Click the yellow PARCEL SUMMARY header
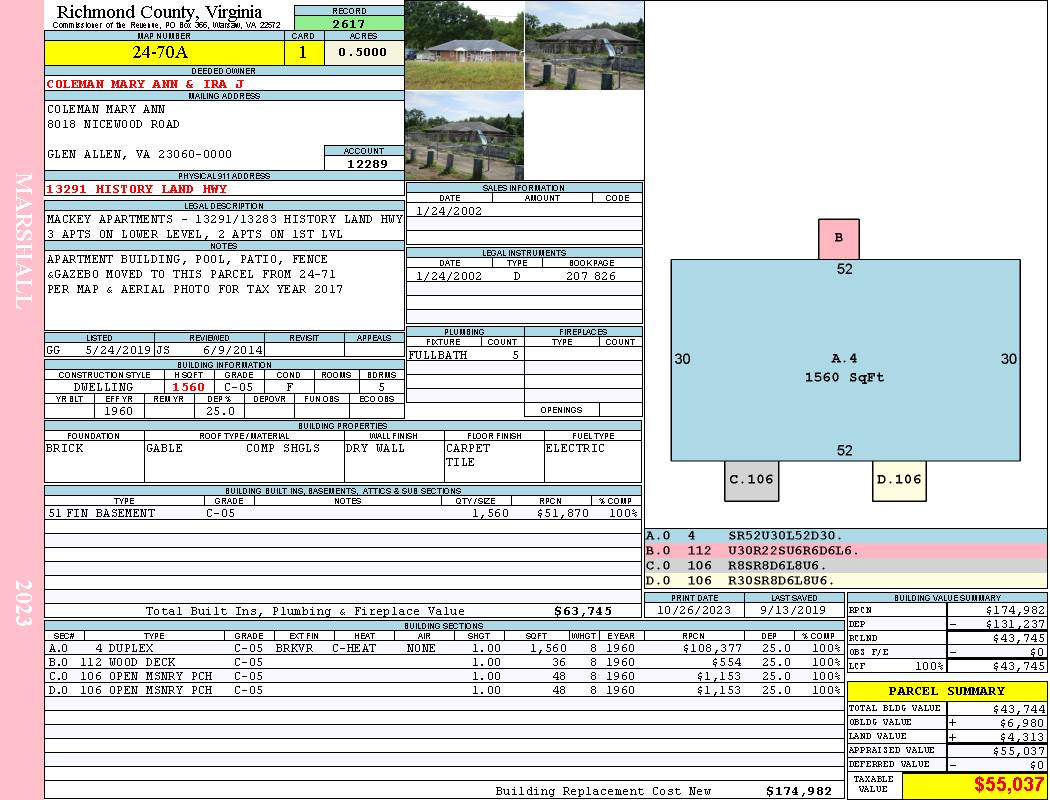1050x800 pixels. [946, 691]
